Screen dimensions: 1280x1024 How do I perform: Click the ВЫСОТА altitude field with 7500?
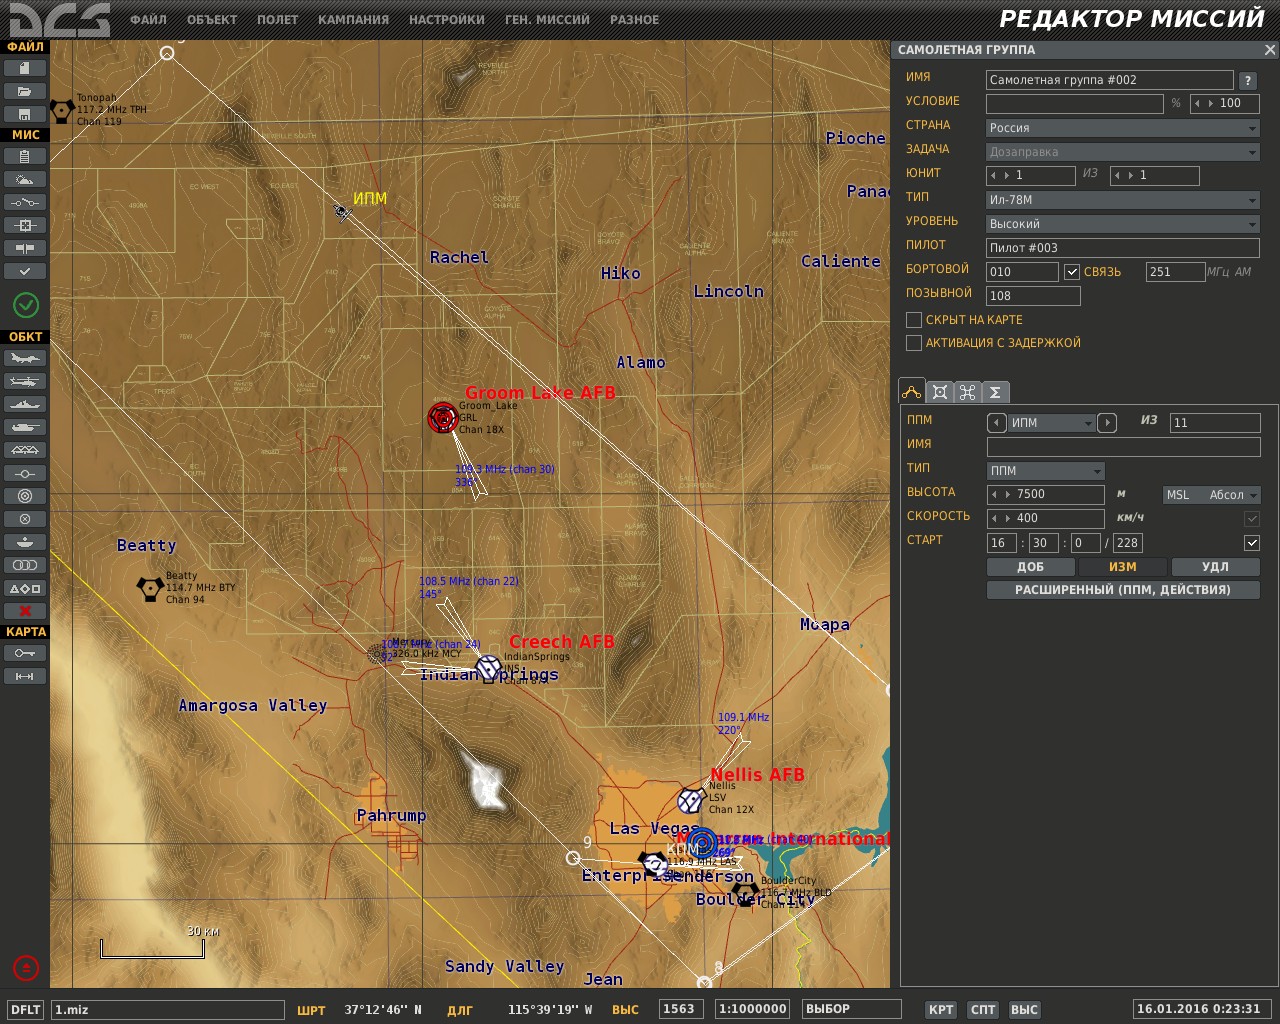pos(1046,494)
